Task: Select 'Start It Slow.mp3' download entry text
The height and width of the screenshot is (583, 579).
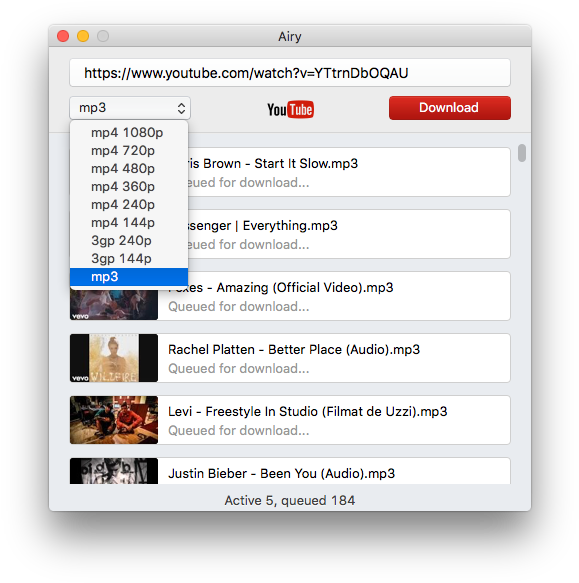Action: [x=306, y=164]
